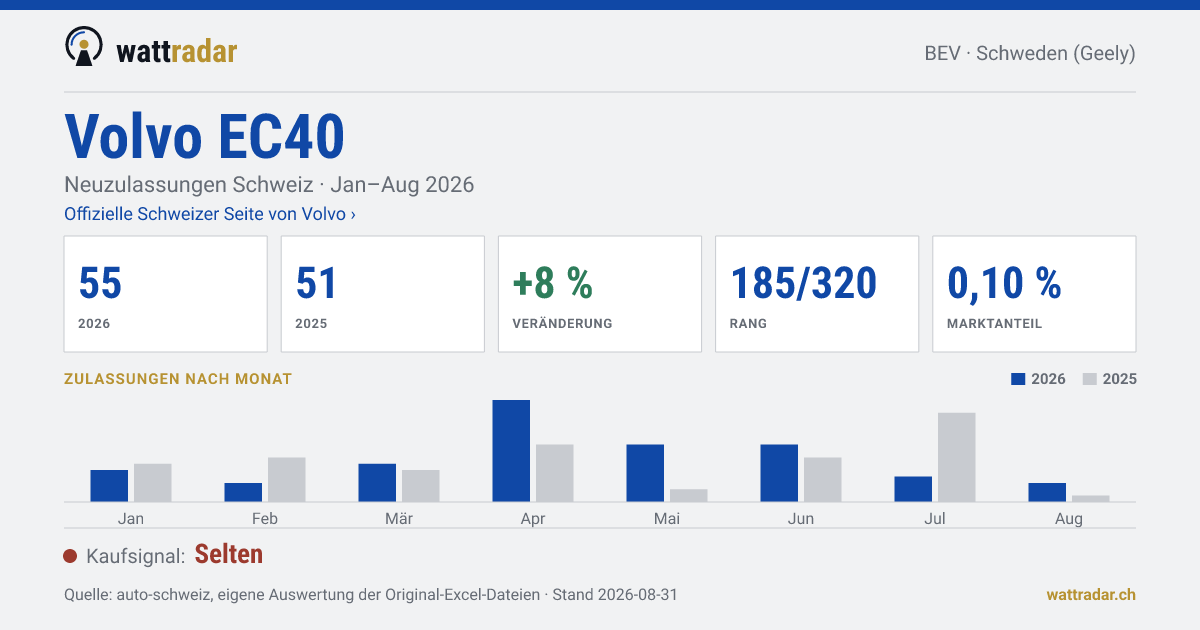
Task: Click the 2026 registrations card showing 55
Action: (166, 294)
